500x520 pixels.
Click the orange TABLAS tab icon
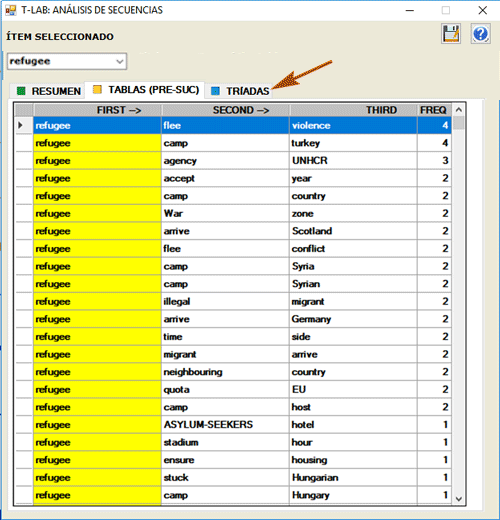[97, 89]
